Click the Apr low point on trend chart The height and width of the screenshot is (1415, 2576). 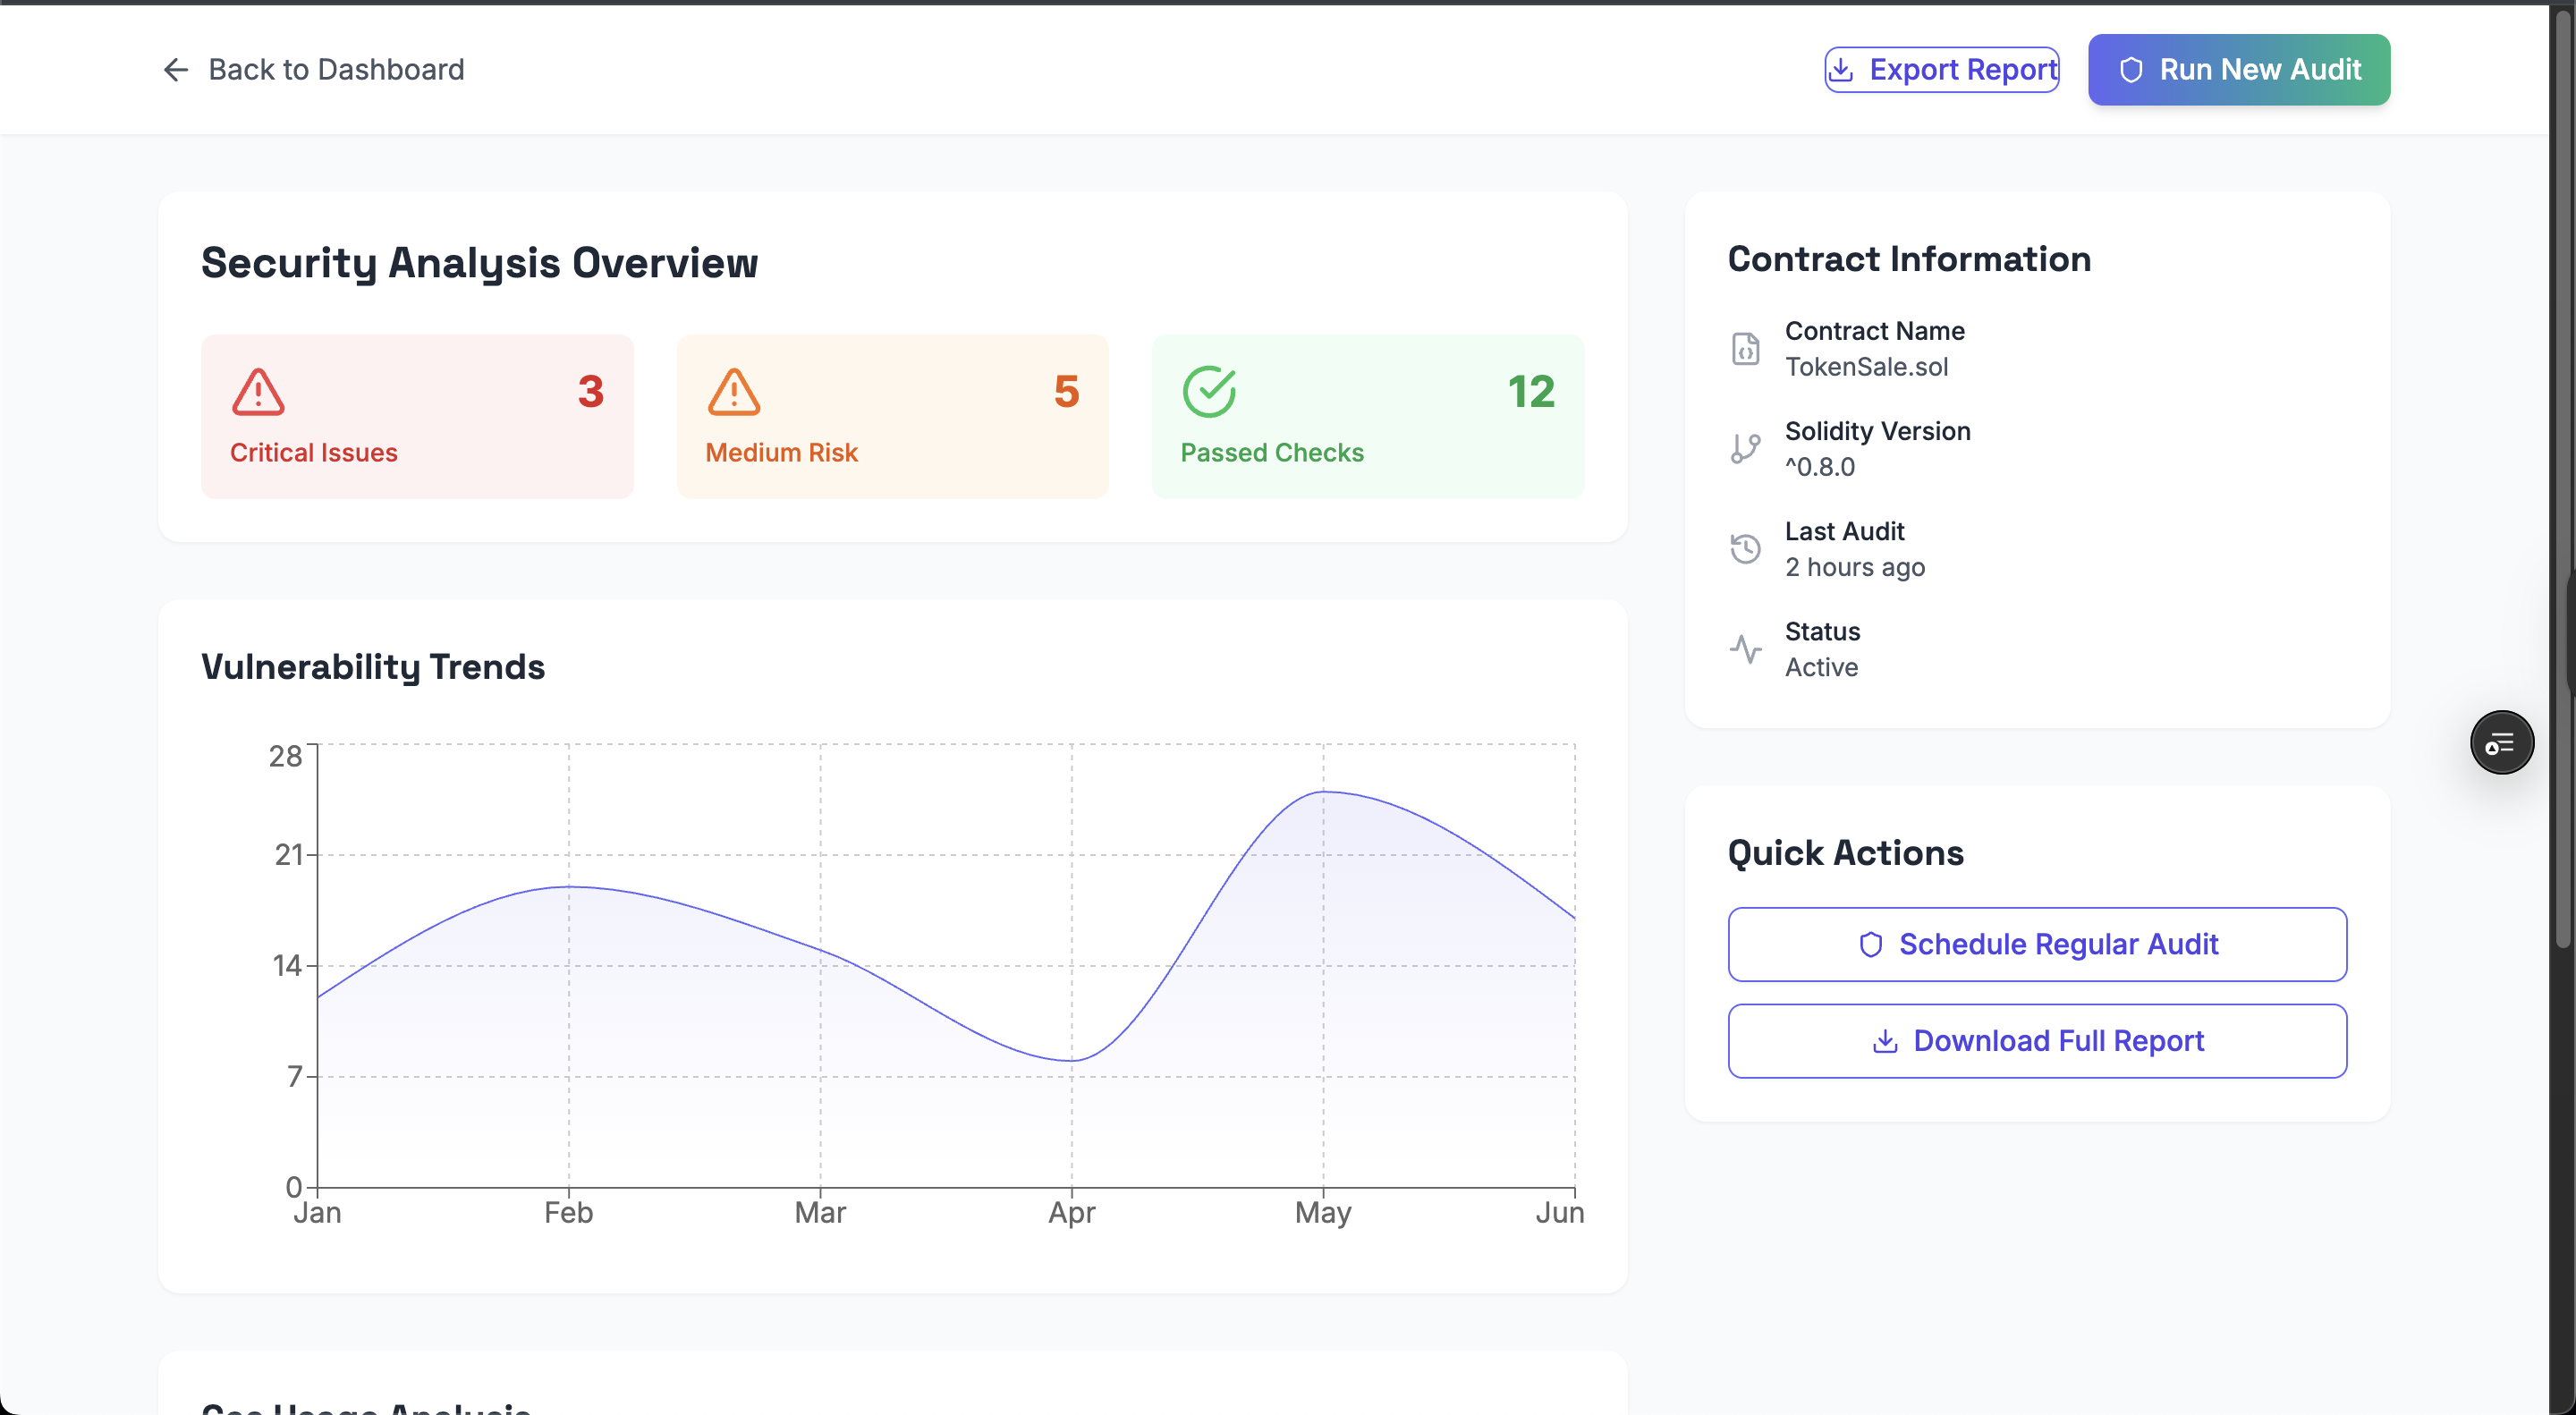point(1072,1060)
